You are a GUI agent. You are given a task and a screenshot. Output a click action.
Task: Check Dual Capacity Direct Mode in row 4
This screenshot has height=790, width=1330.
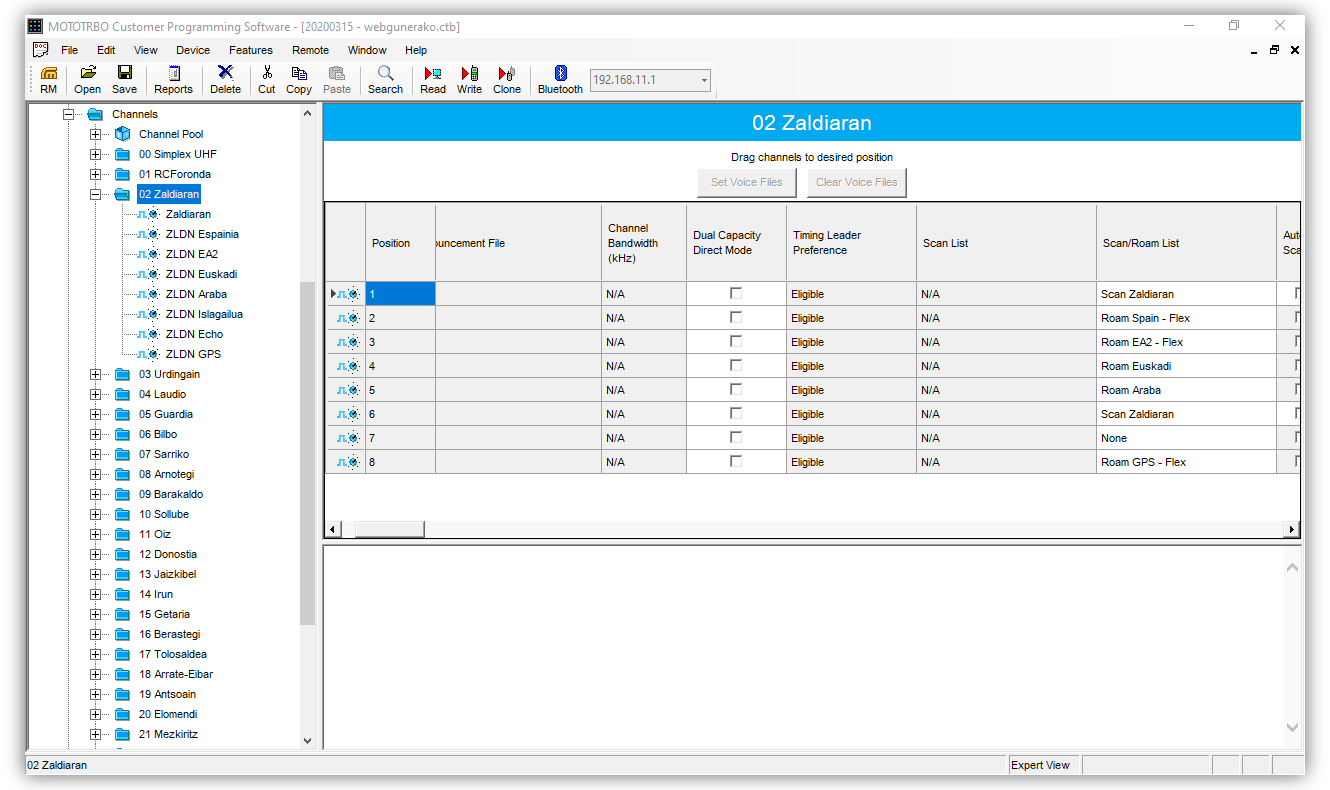(736, 366)
